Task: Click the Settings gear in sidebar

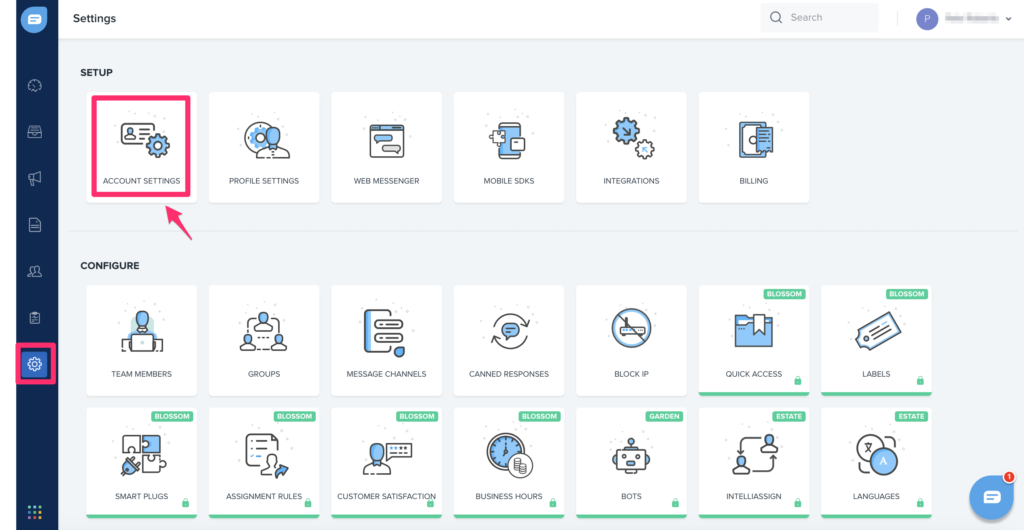Action: coord(35,364)
